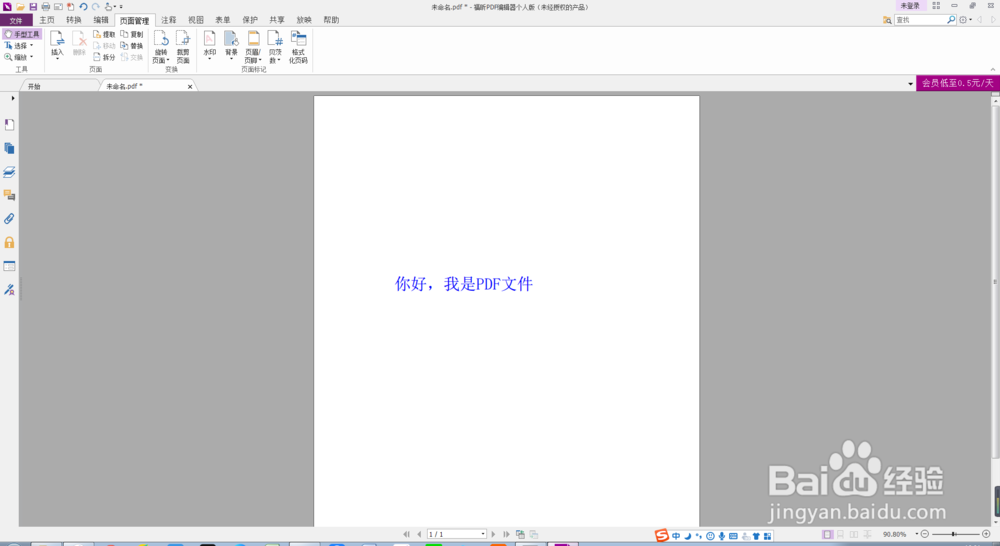Viewport: 1000px width, 546px height.
Task: Switch to the 帮助 help ribbon tab
Action: (331, 20)
